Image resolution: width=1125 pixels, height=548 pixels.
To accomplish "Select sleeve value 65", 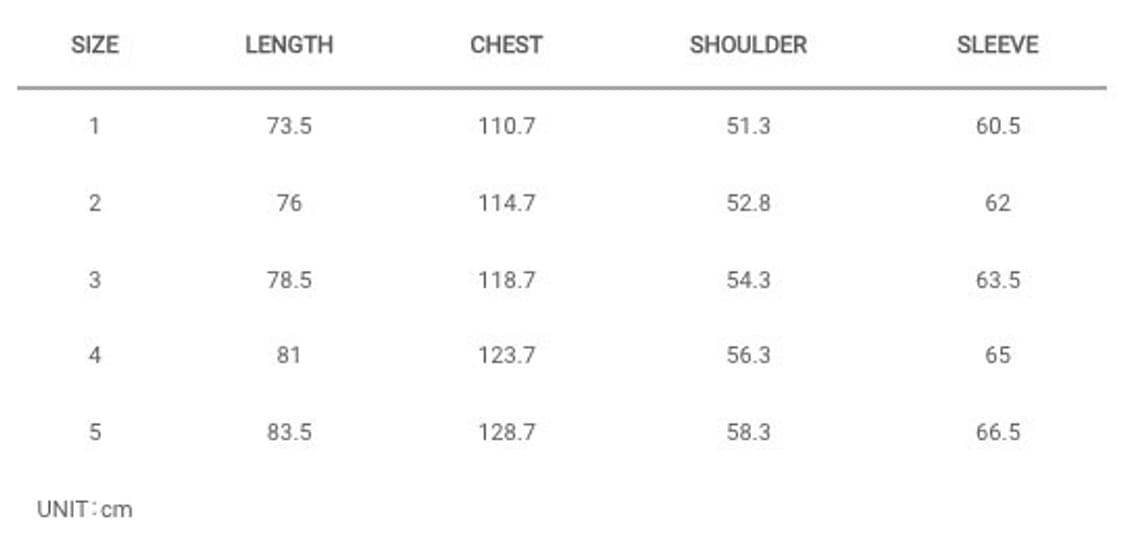I will click(x=997, y=355).
